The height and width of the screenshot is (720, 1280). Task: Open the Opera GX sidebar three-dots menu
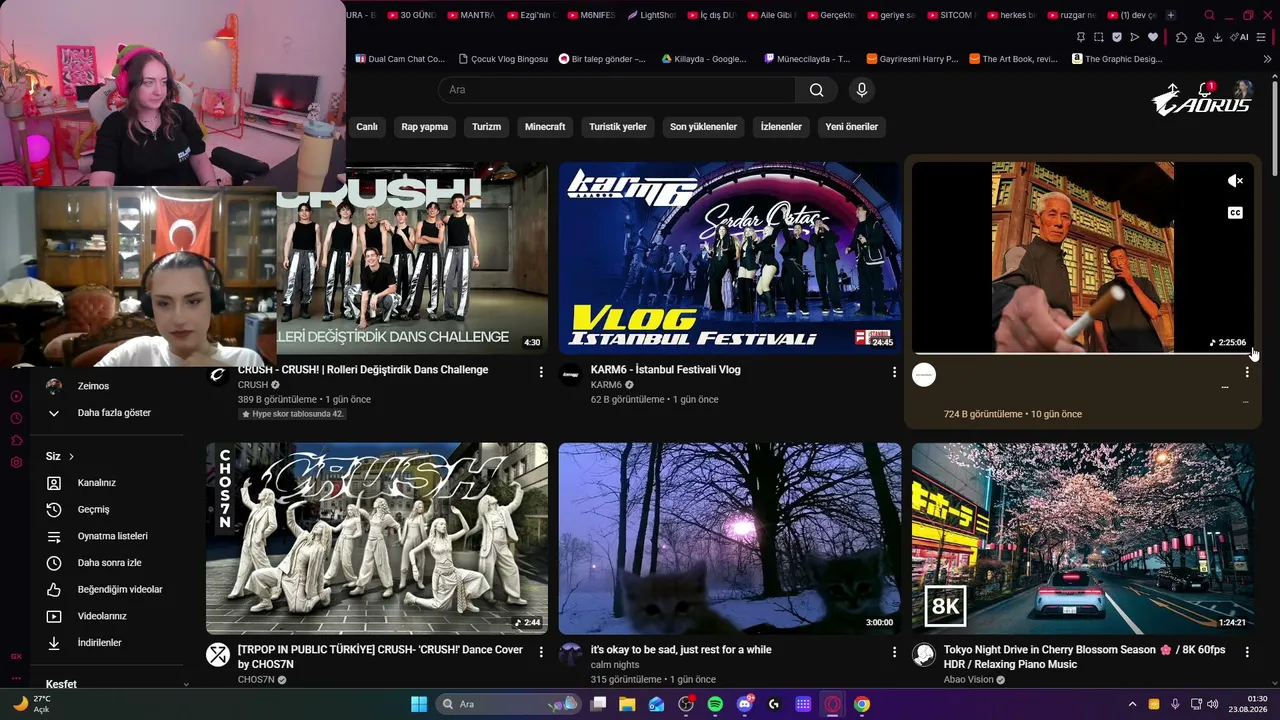pyautogui.click(x=16, y=678)
